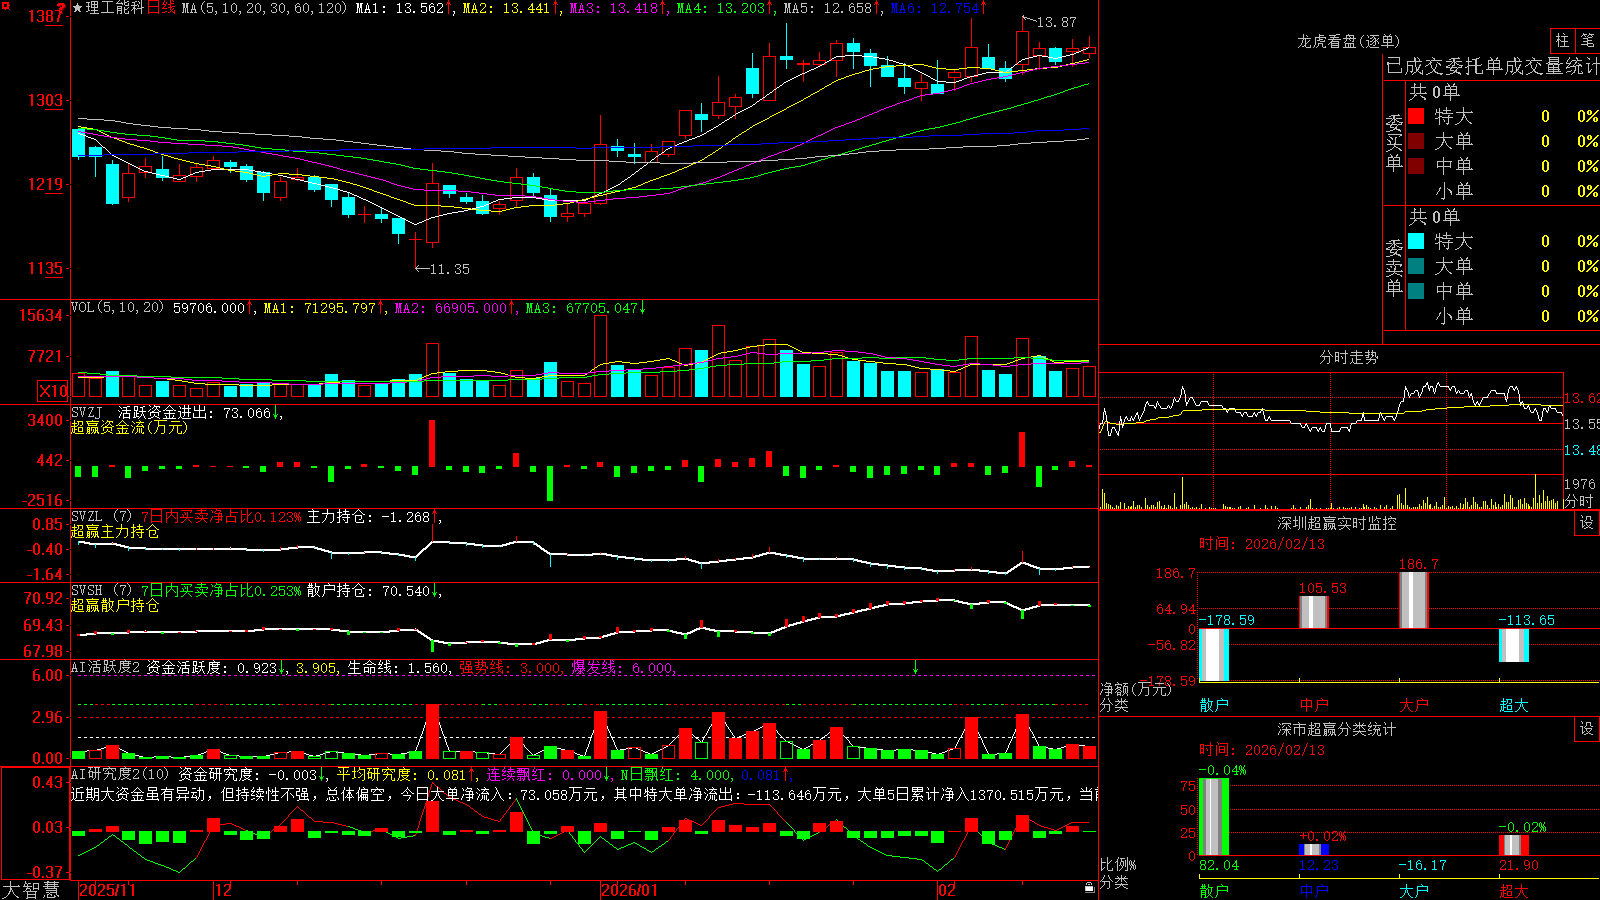Click the 理工能科 stock name label
Screen dimensions: 1600x900
tap(115, 8)
